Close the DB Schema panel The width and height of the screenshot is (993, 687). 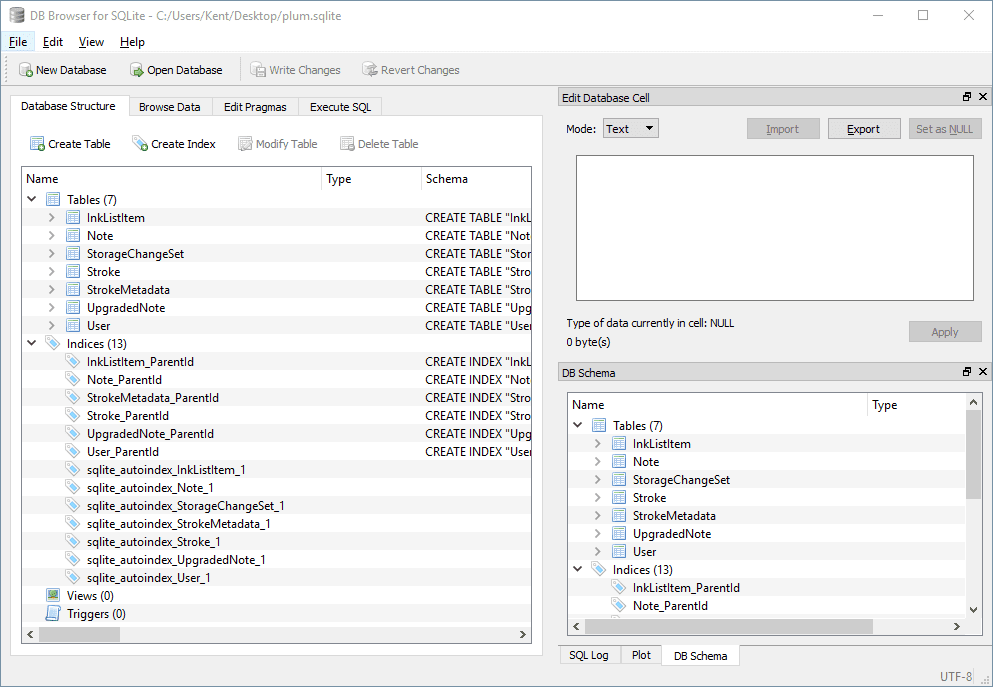pos(983,372)
